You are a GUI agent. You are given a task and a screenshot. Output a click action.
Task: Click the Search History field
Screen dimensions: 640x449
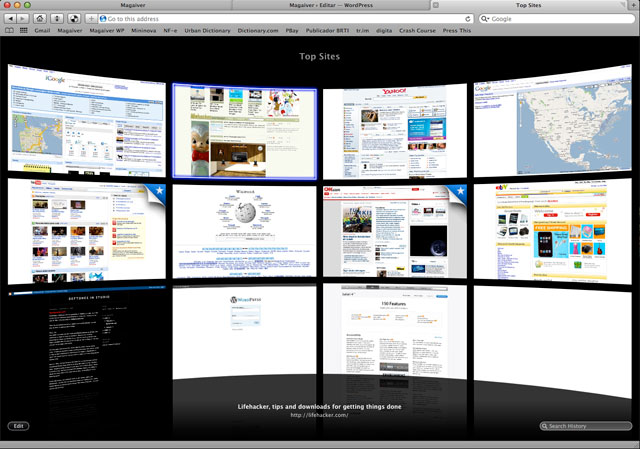[x=586, y=426]
